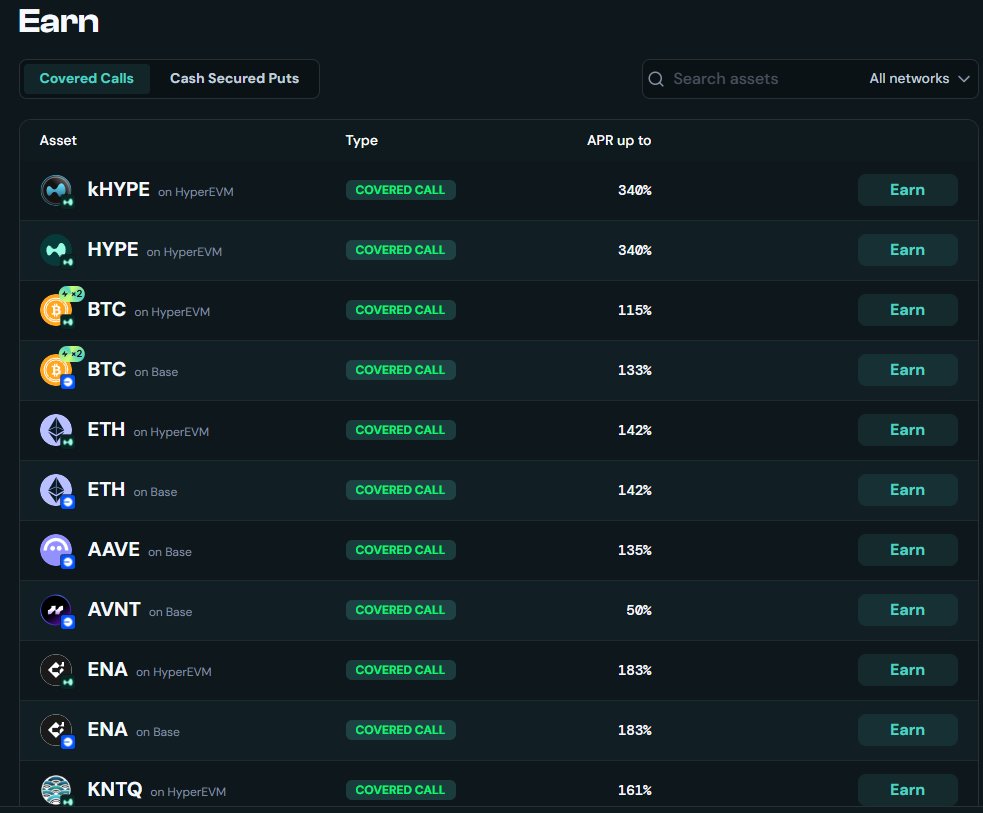Screen dimensions: 983x813
Task: Click the AVNT asset name
Action: click(114, 609)
